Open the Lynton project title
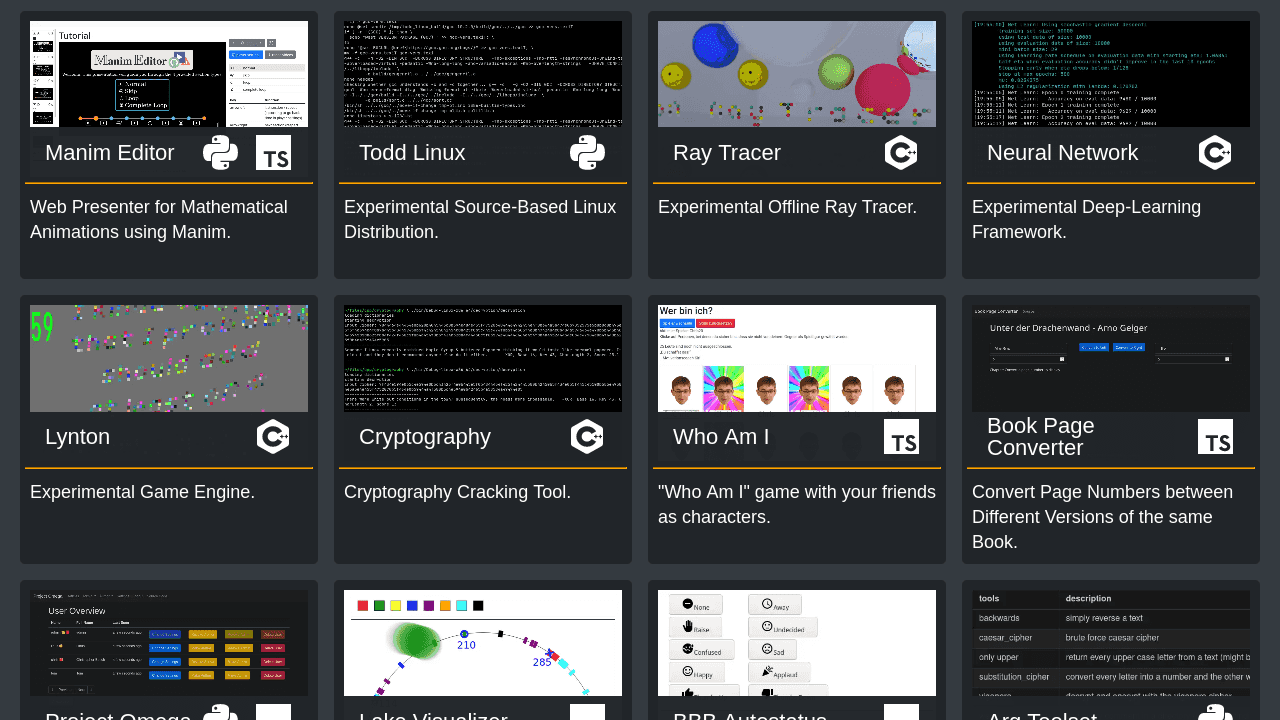Viewport: 1280px width, 720px height. pos(78,437)
